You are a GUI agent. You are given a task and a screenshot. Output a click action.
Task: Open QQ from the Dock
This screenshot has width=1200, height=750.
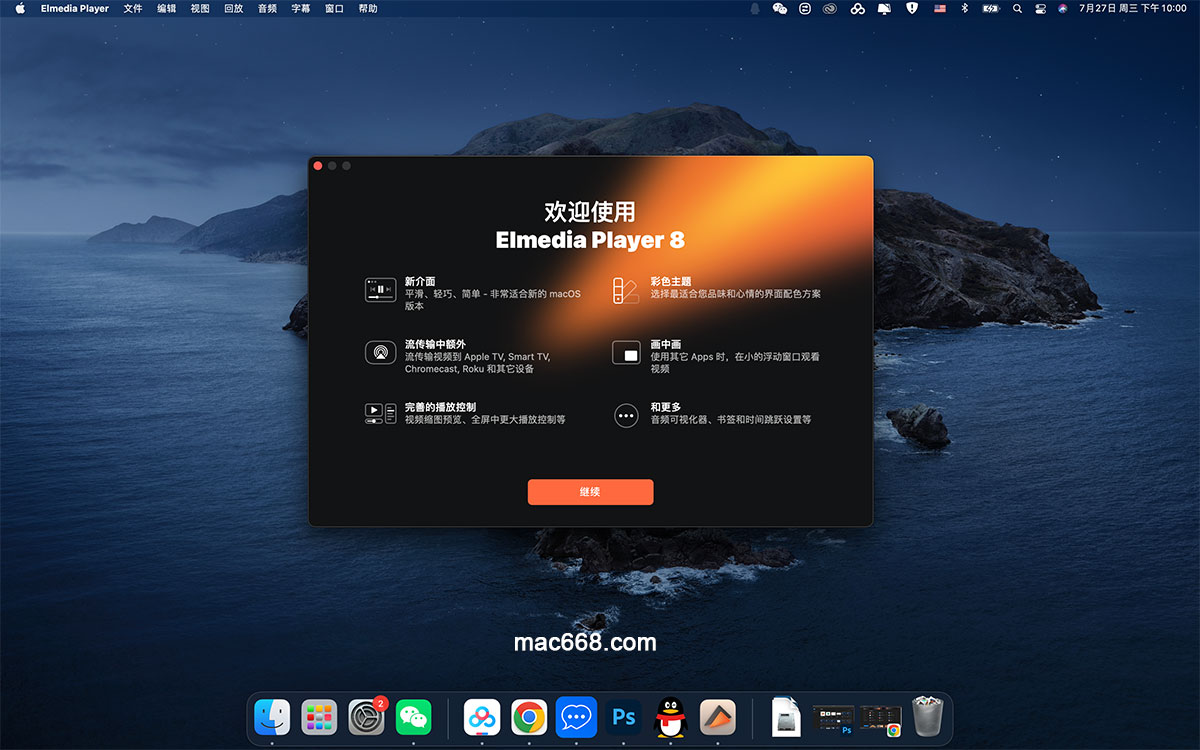coord(670,717)
